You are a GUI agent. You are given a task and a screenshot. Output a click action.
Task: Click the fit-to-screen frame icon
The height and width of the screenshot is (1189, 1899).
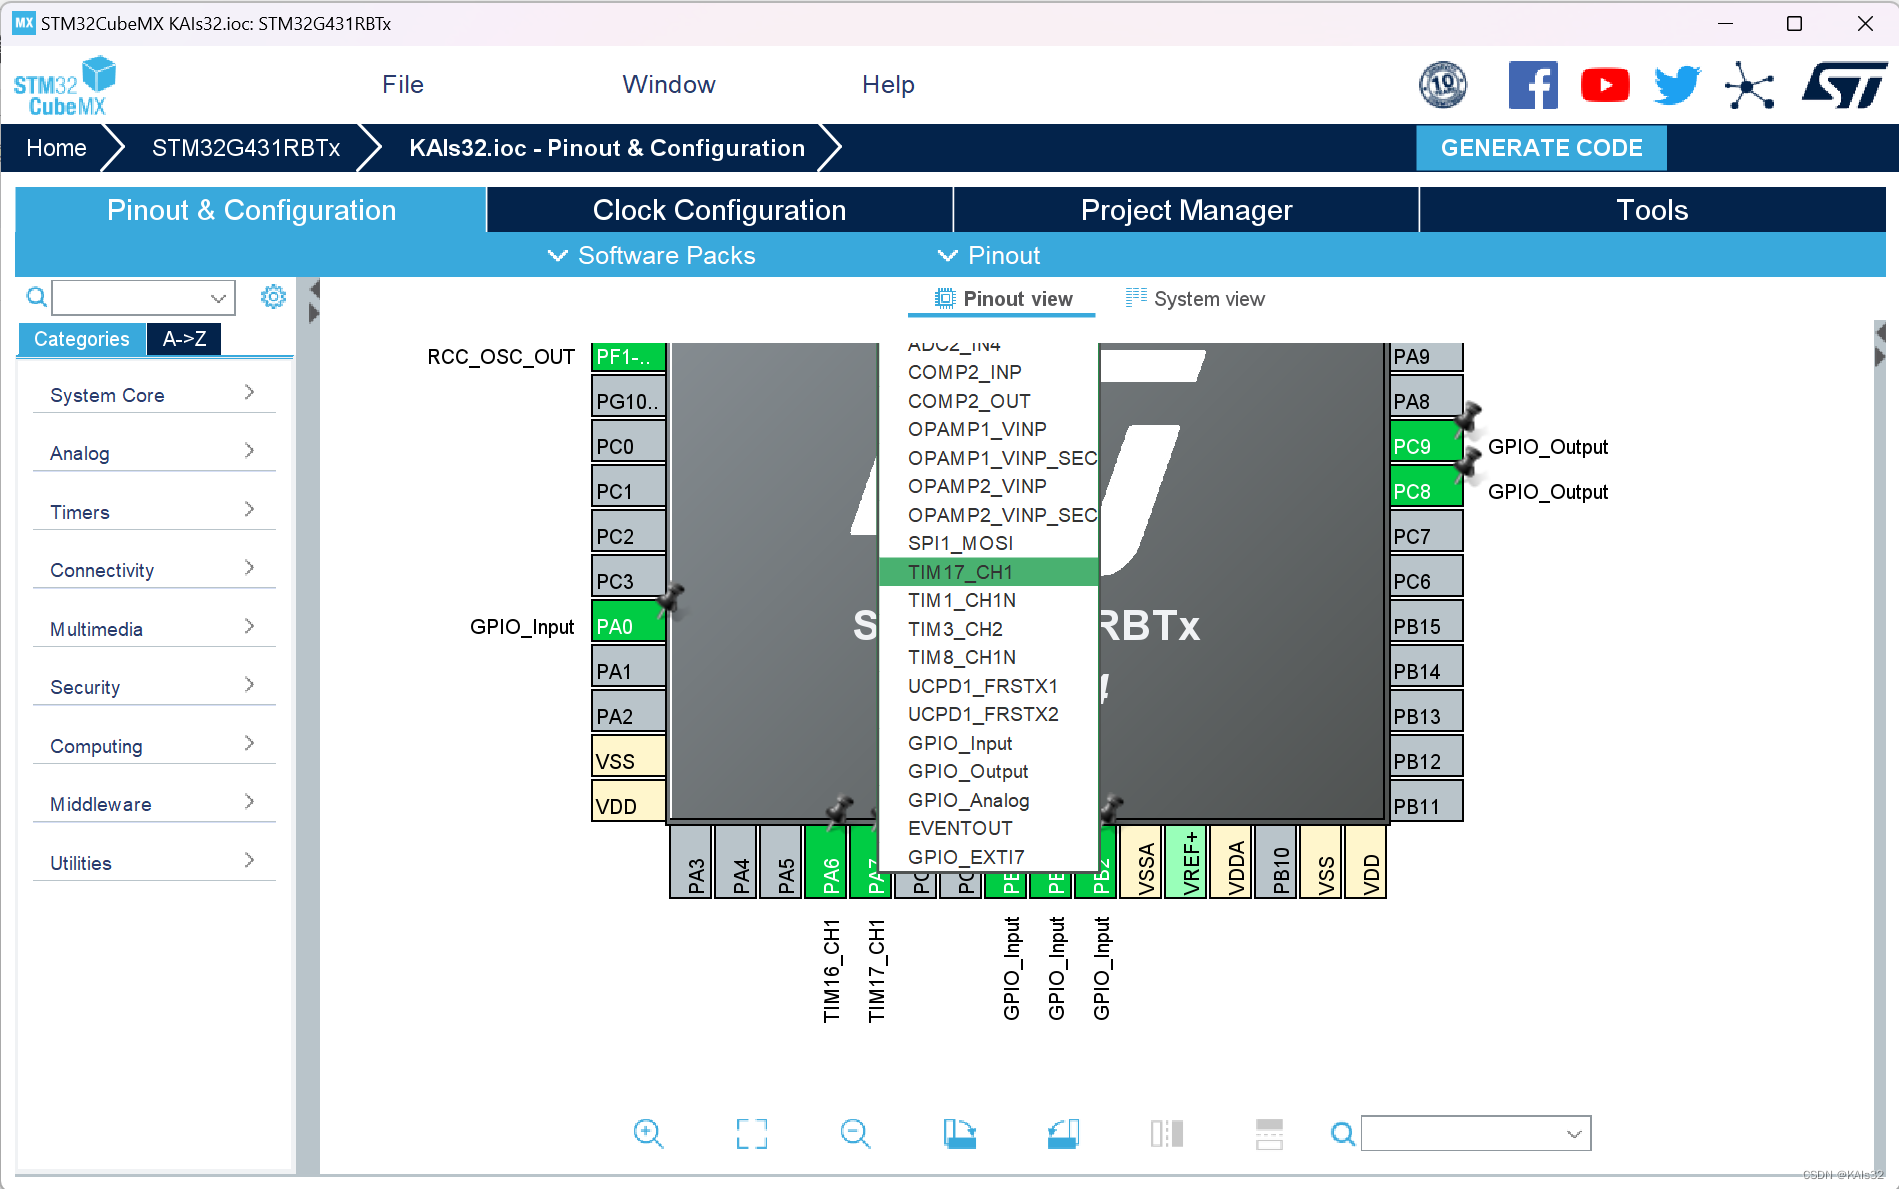752,1133
